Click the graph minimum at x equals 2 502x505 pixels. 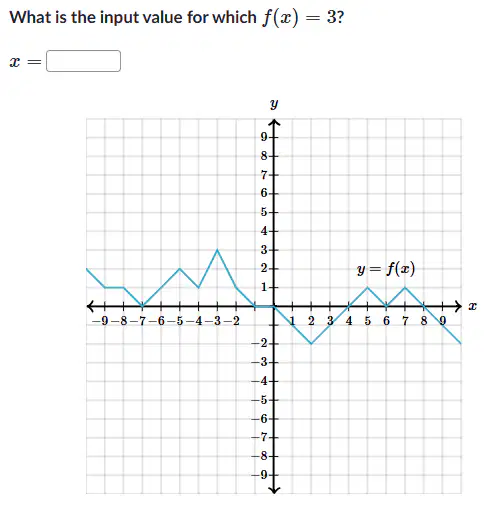(x=311, y=343)
